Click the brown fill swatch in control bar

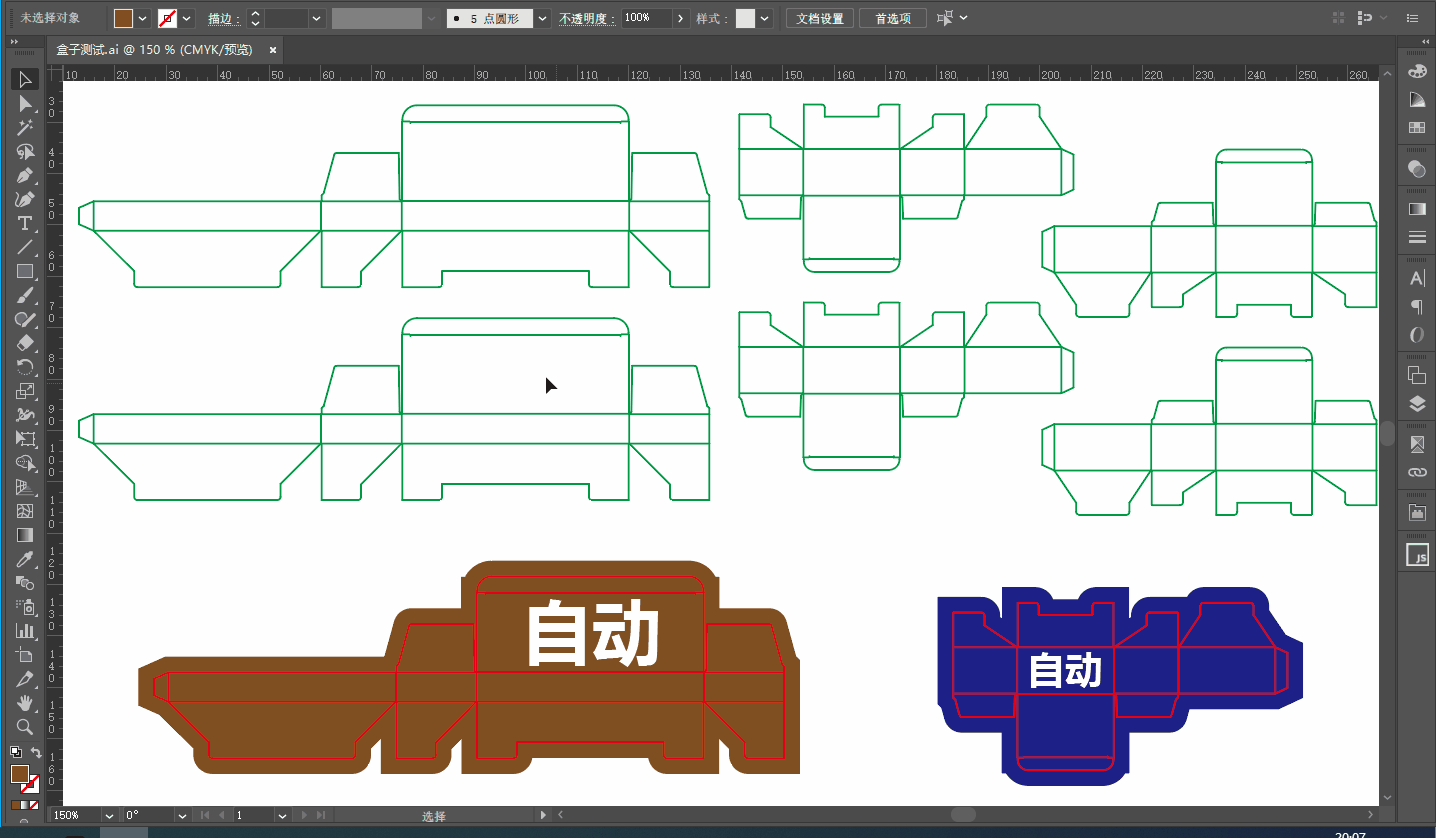(123, 18)
